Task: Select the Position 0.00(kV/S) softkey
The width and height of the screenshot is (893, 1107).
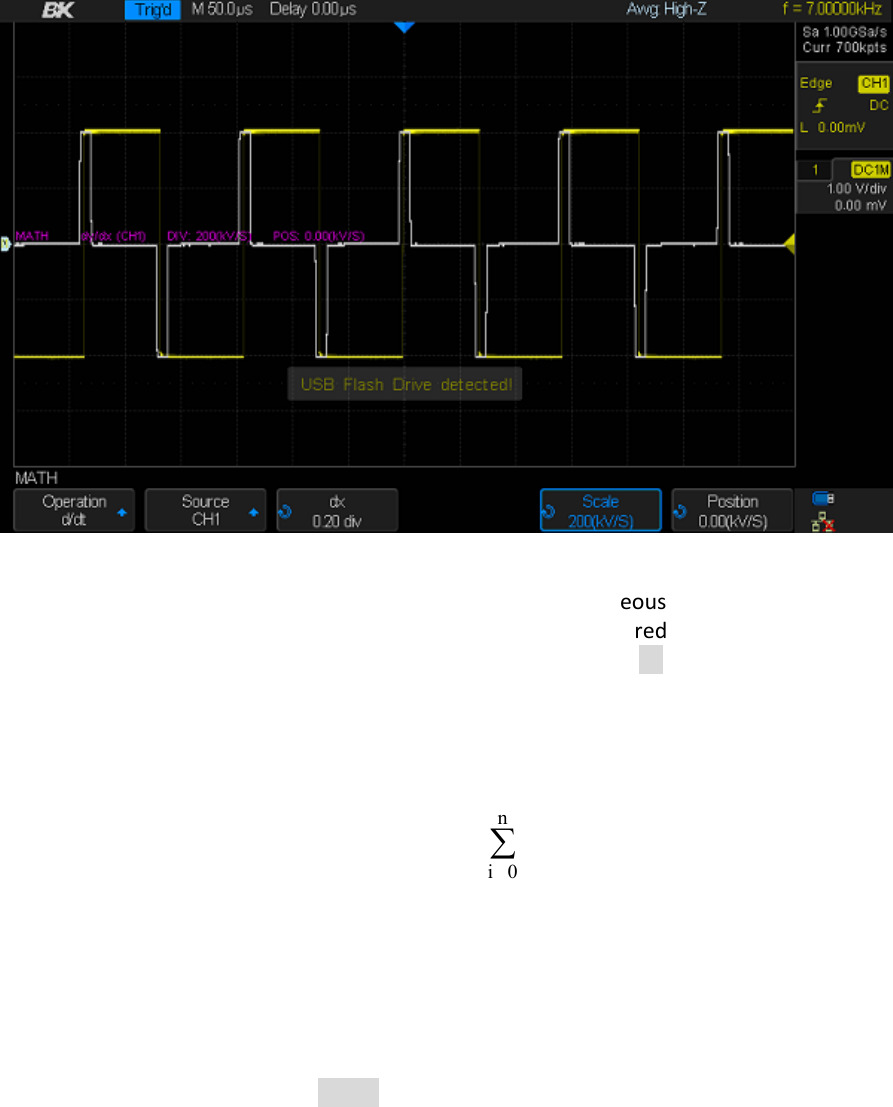Action: pos(732,510)
